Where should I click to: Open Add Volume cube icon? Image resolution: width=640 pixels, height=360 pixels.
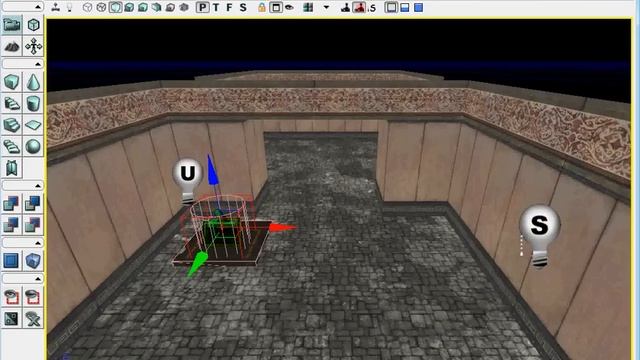pyautogui.click(x=33, y=260)
